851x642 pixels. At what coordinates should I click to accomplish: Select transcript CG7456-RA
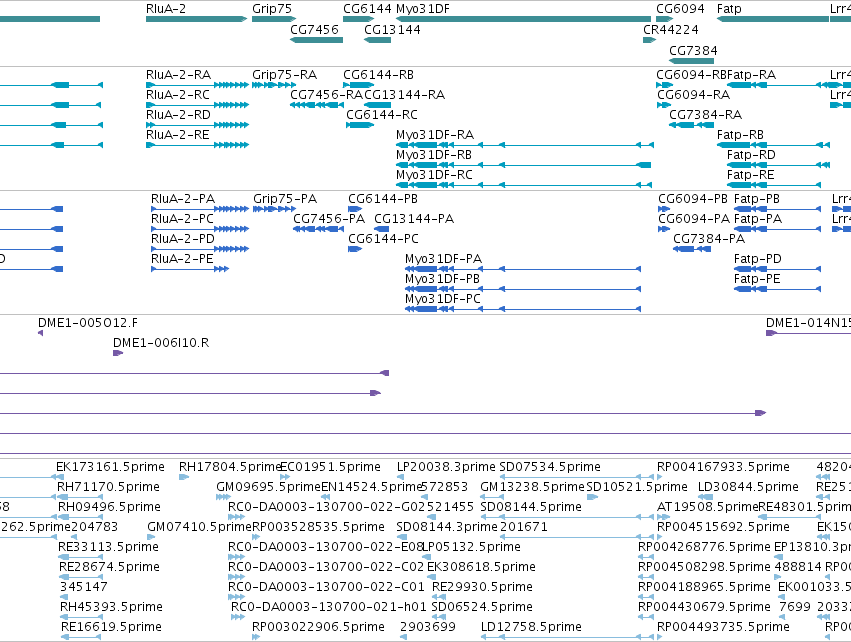[x=316, y=105]
